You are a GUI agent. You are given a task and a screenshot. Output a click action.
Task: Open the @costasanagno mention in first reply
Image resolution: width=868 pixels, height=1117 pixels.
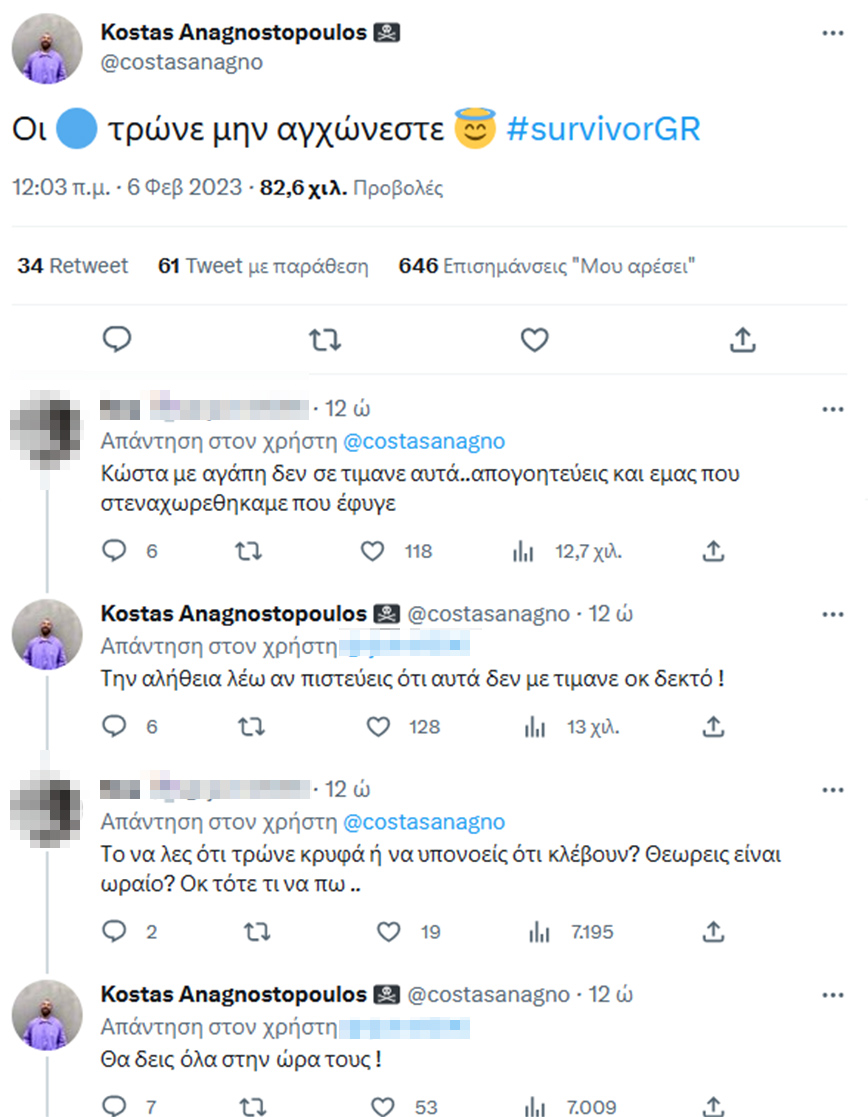(x=425, y=441)
